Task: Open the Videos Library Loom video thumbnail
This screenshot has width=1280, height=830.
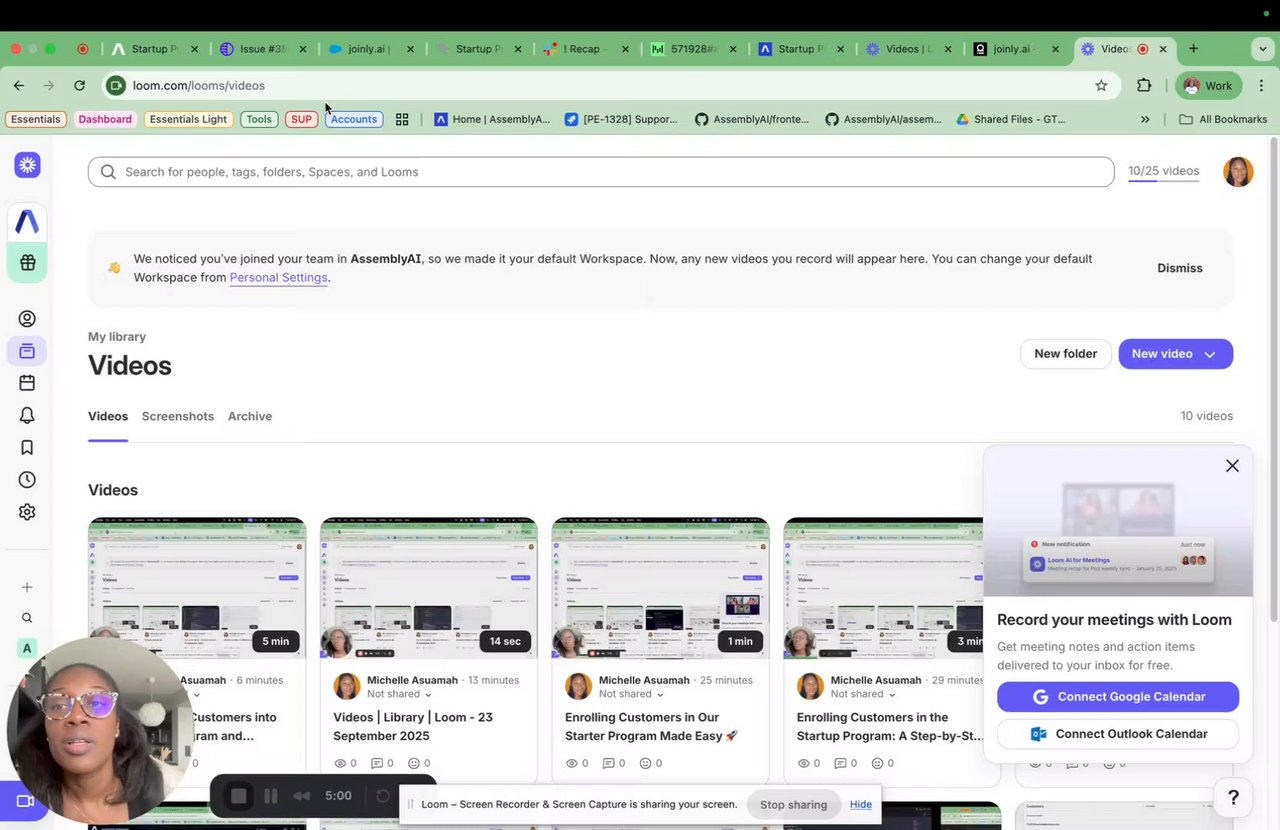Action: coord(429,588)
